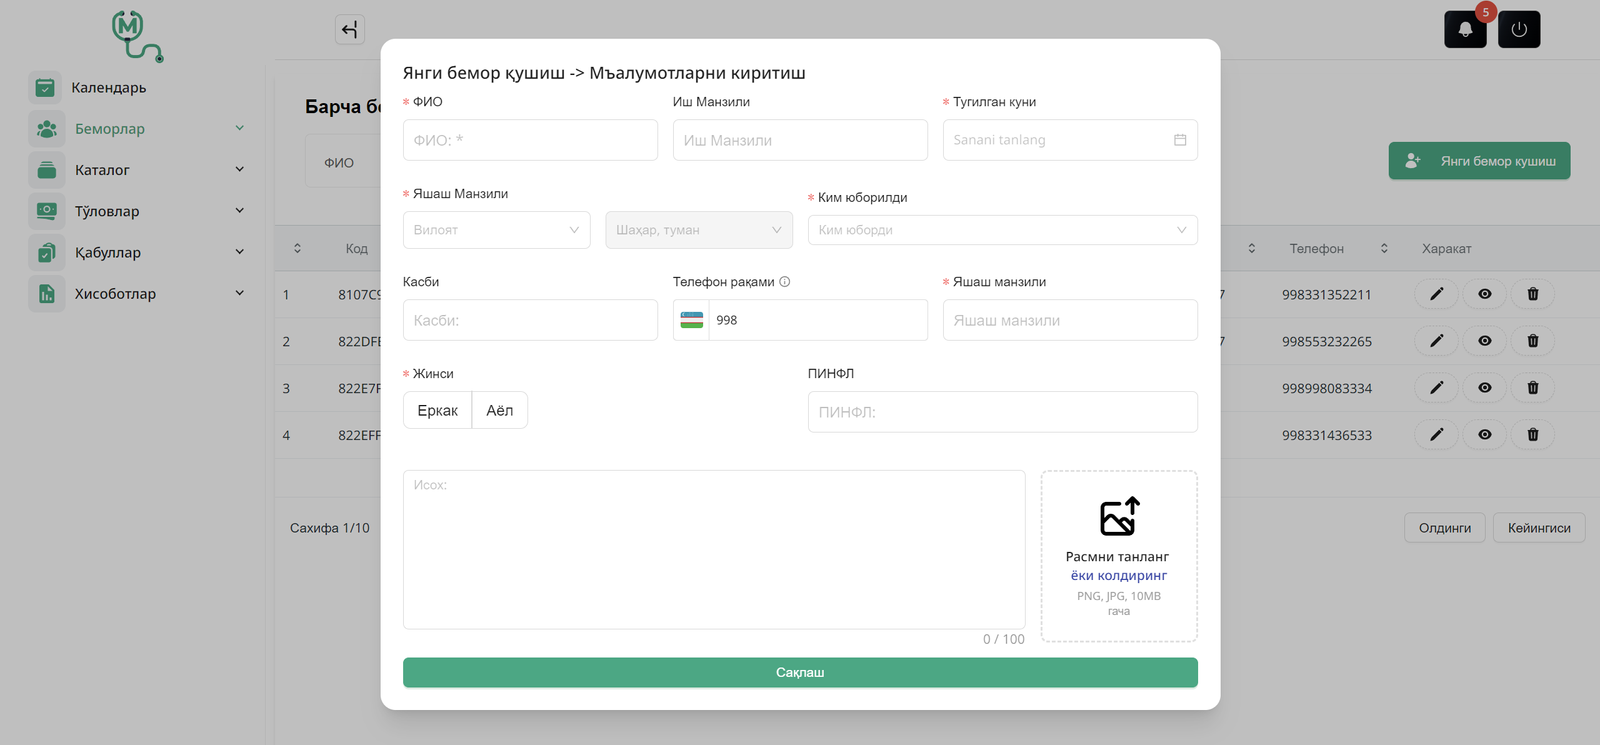Click the image upload icon
Image resolution: width=1600 pixels, height=745 pixels.
coord(1119,517)
